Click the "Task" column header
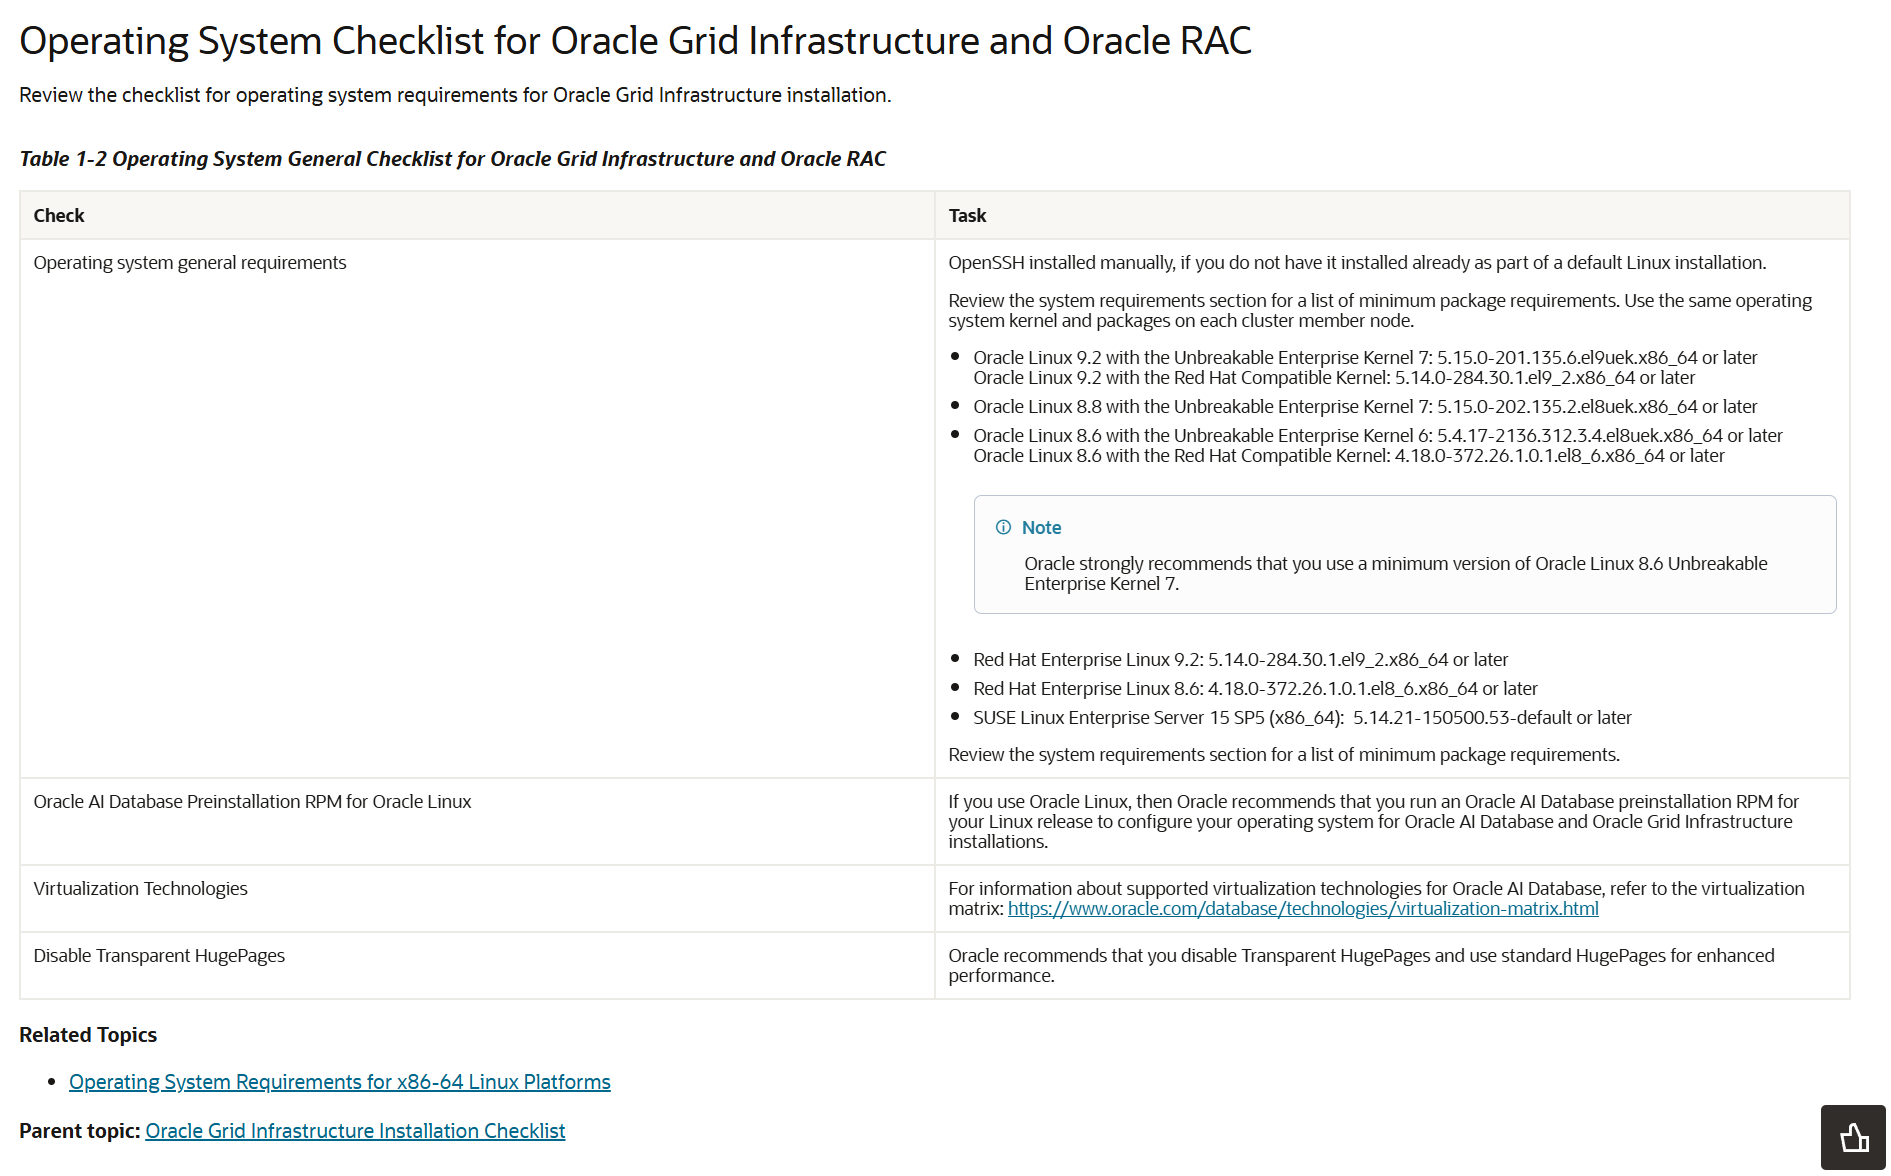The height and width of the screenshot is (1176, 1891). (967, 216)
